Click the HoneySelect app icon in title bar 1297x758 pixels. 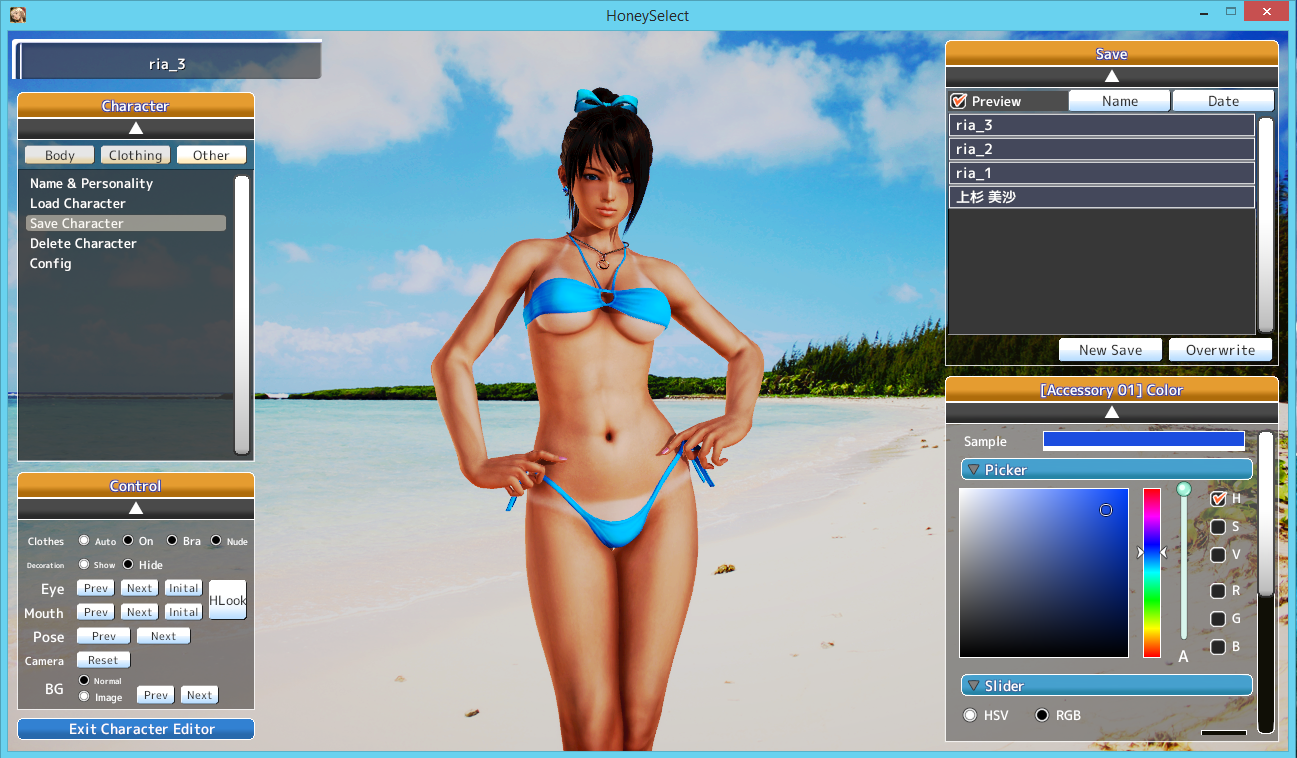17,15
